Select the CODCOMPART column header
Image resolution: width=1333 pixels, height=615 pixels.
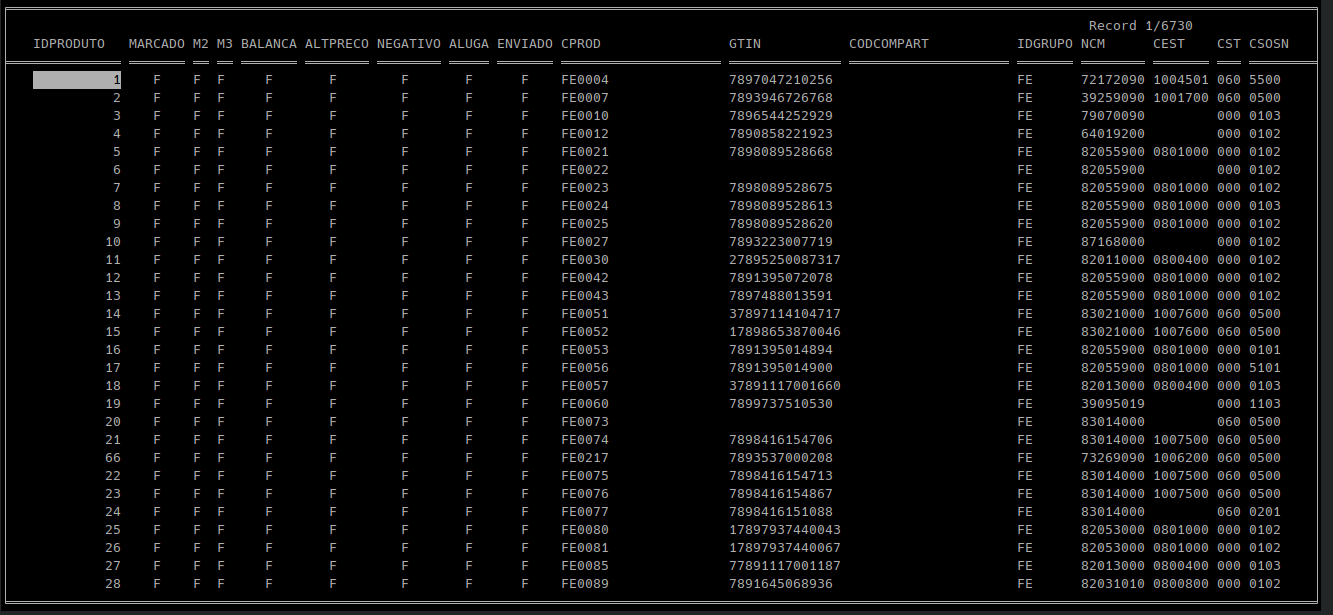889,44
